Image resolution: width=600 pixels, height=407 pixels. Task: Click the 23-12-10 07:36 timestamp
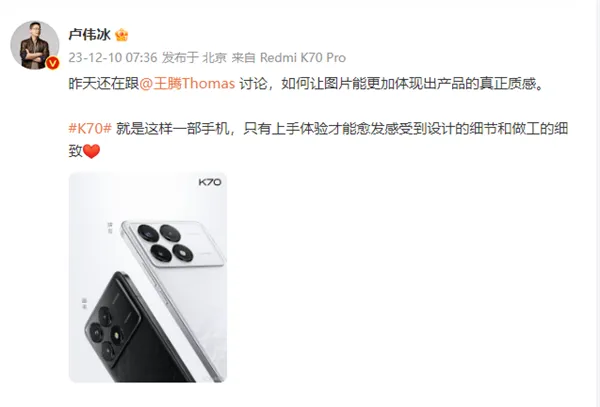pyautogui.click(x=113, y=58)
